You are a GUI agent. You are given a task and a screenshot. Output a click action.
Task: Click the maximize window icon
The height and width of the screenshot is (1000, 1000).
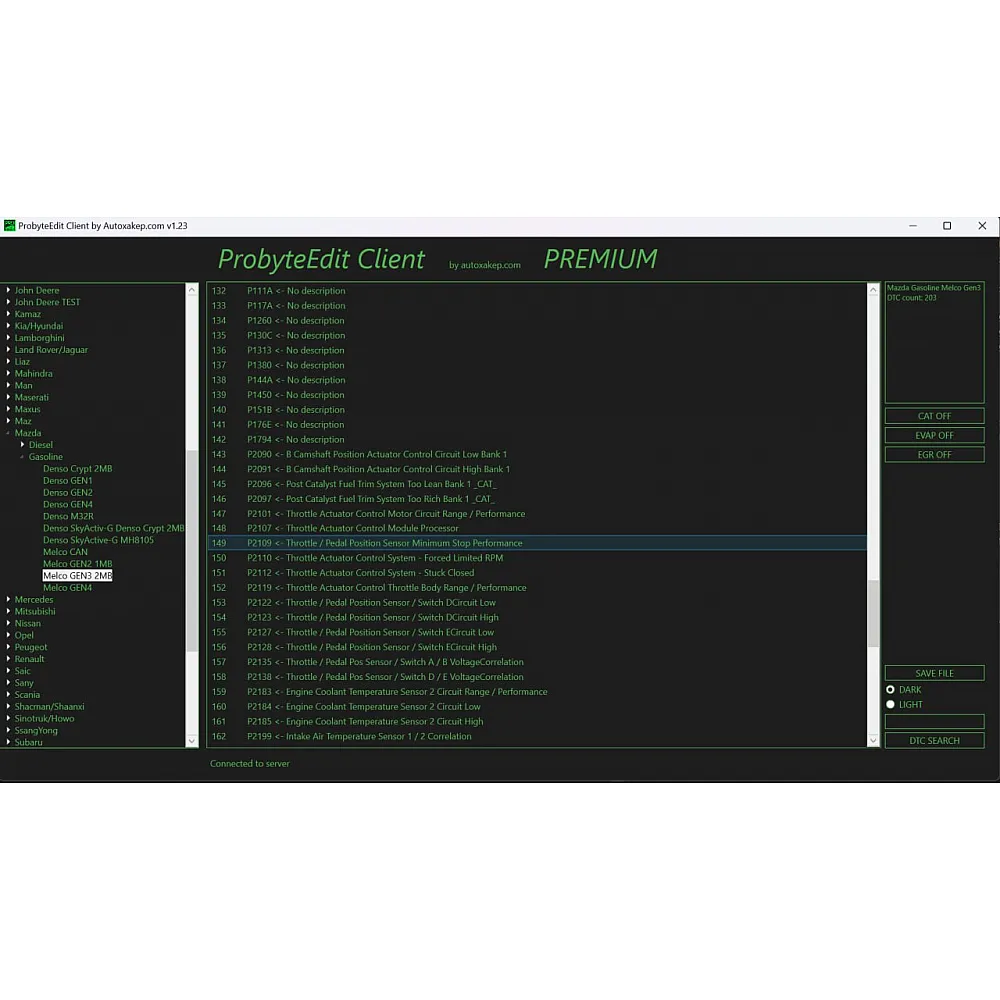[x=947, y=226]
